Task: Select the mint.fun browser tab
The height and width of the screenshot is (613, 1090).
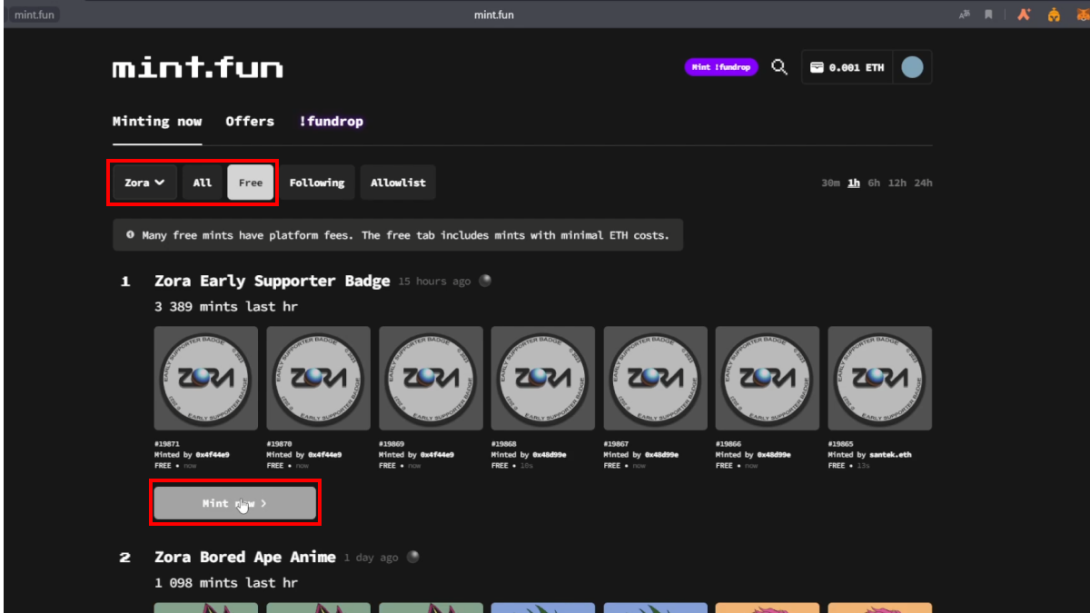Action: point(34,15)
